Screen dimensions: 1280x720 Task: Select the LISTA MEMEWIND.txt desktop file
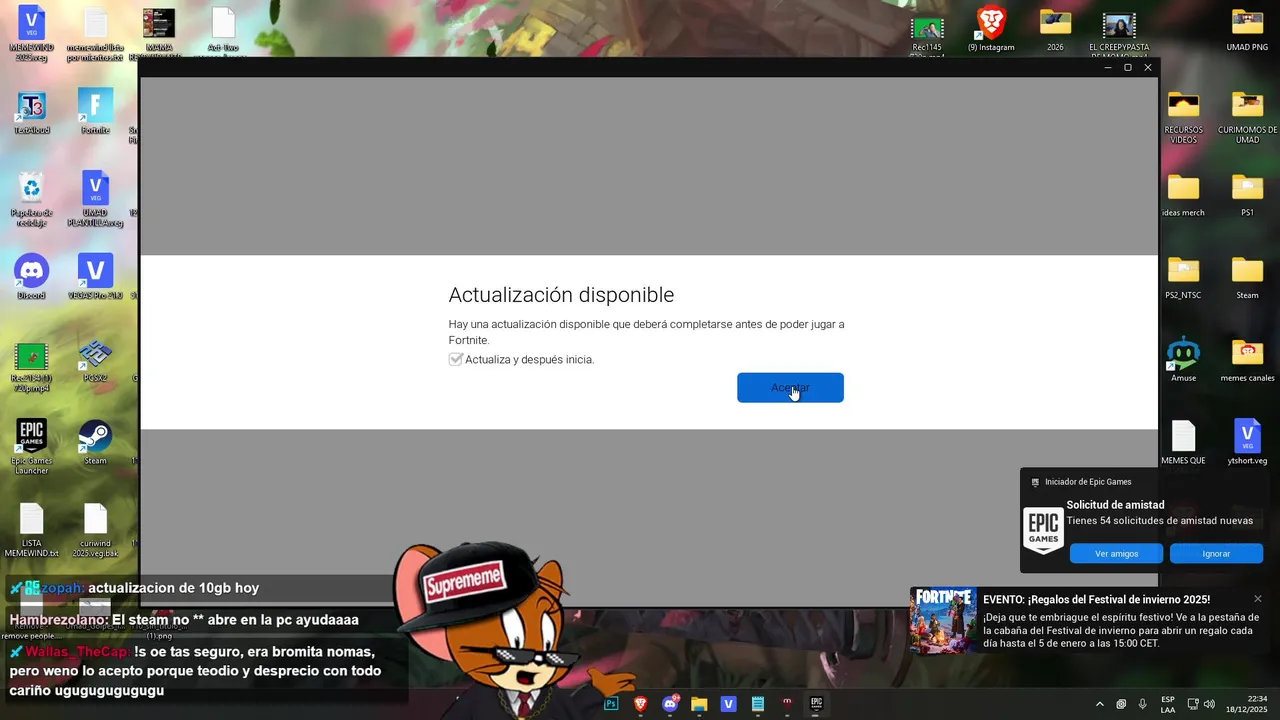pyautogui.click(x=31, y=530)
